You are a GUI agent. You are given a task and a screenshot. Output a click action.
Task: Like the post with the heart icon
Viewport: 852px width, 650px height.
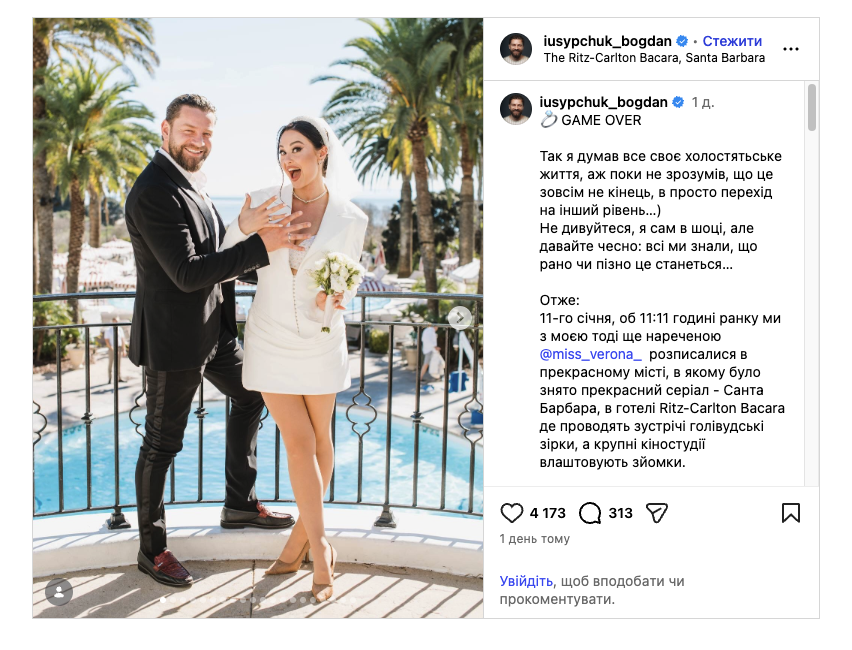[511, 513]
